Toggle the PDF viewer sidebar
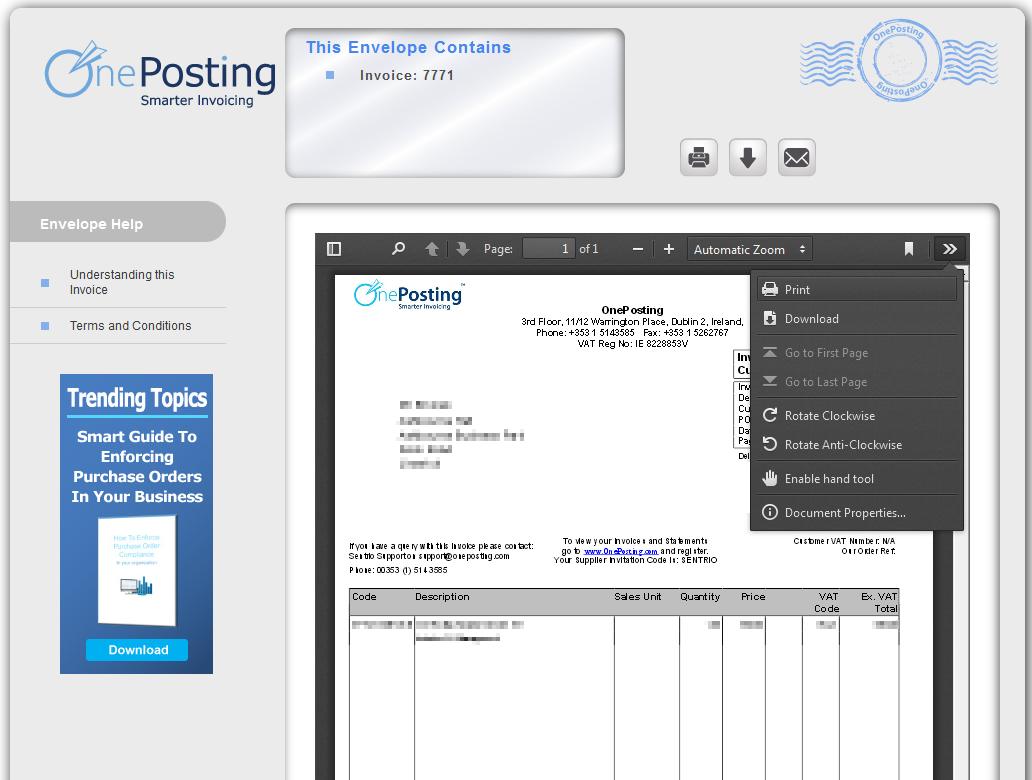This screenshot has width=1032, height=780. [334, 249]
